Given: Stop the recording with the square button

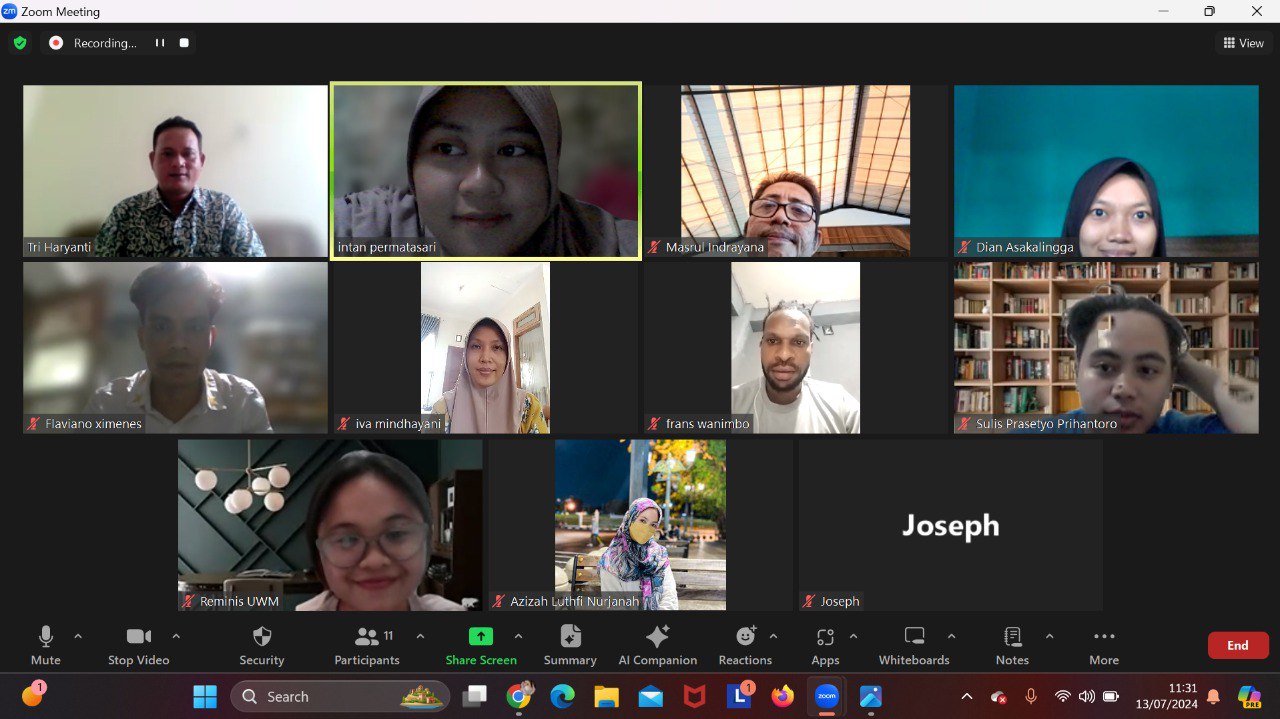Looking at the screenshot, I should point(184,43).
